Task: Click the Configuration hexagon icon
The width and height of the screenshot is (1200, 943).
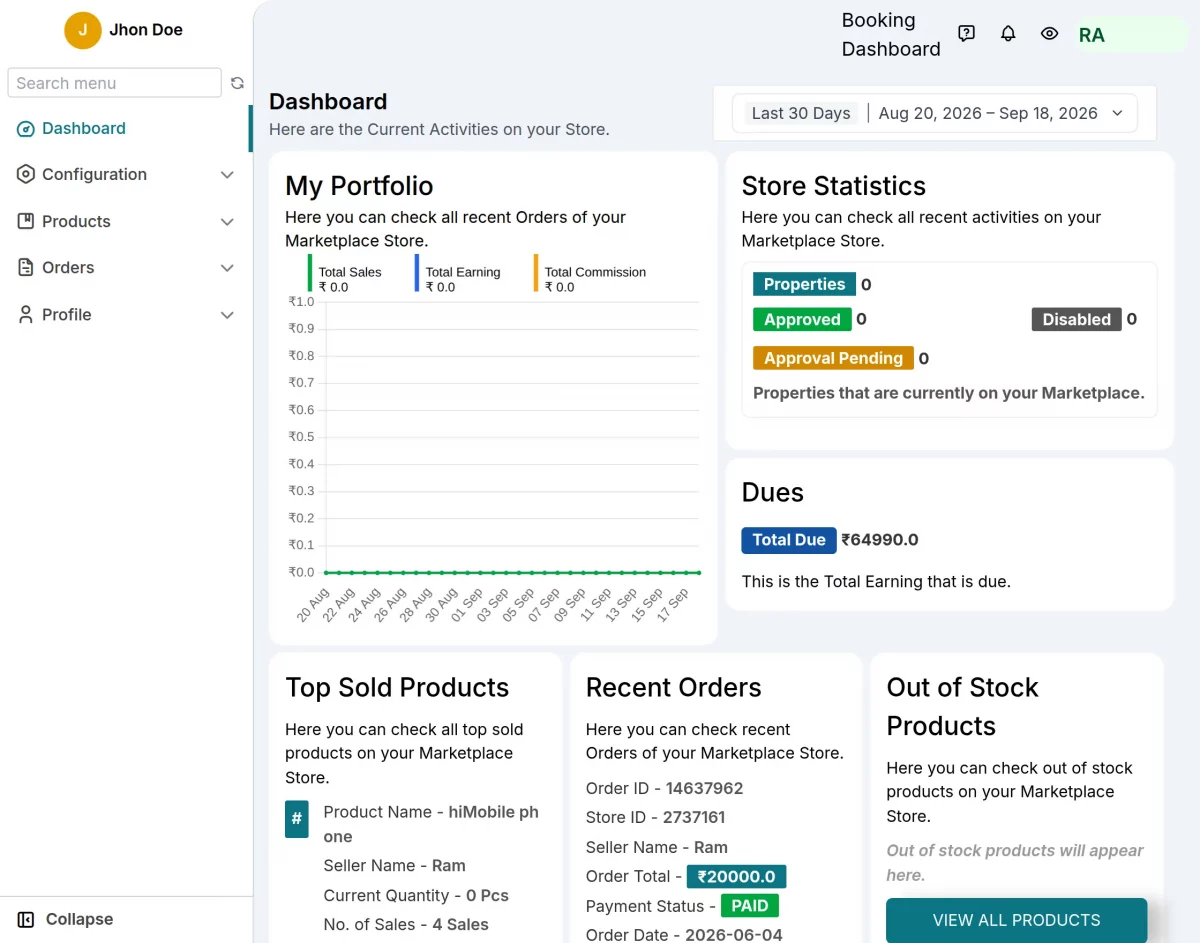Action: click(x=26, y=174)
